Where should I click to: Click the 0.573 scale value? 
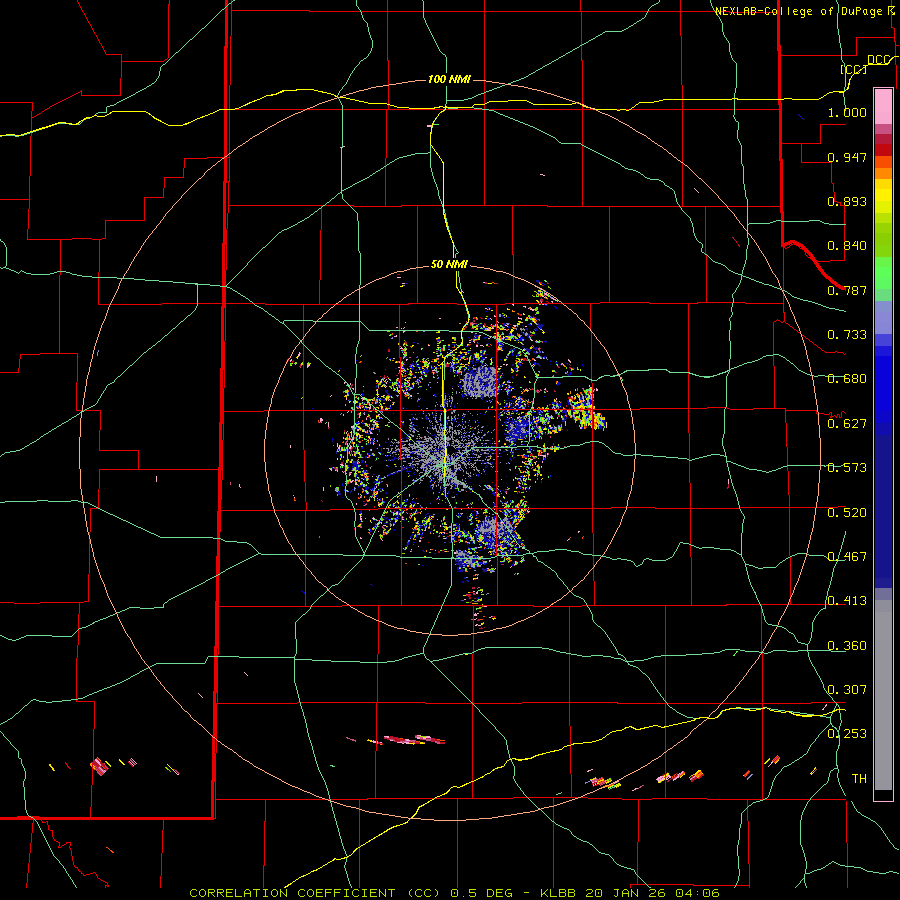(x=847, y=468)
